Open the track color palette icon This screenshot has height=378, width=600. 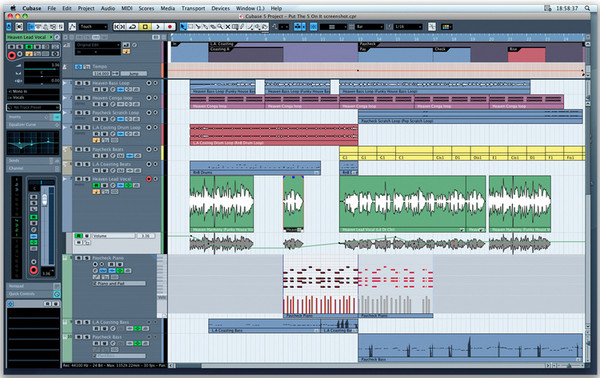click(x=447, y=27)
